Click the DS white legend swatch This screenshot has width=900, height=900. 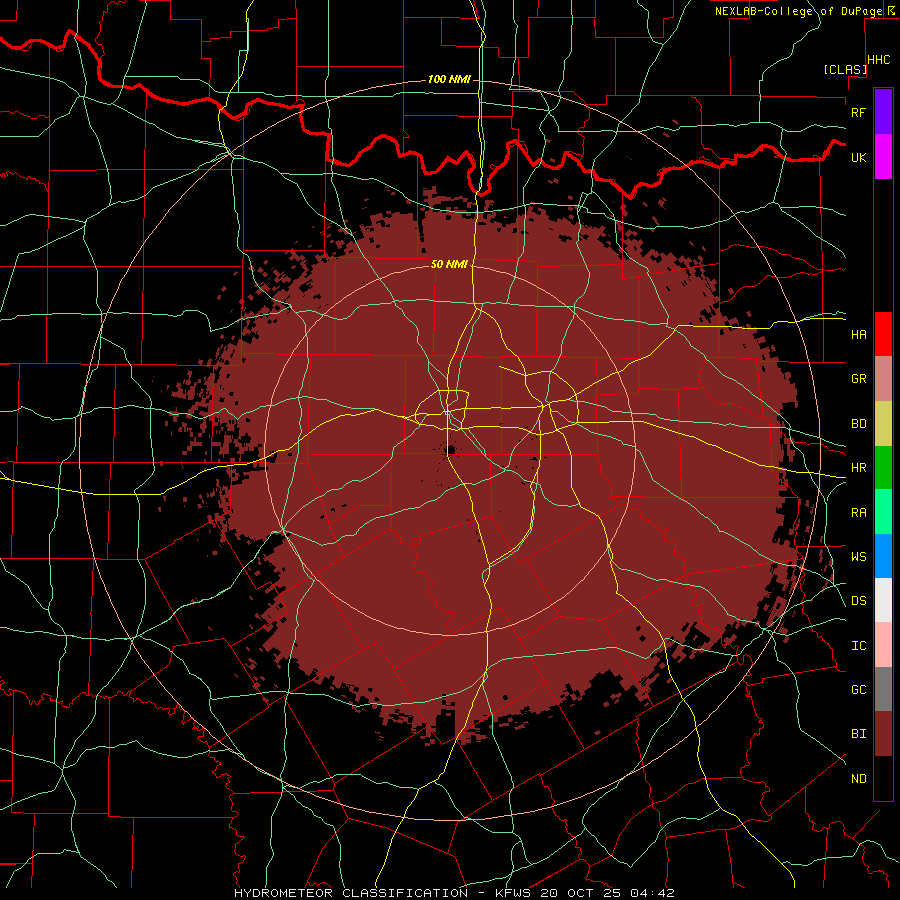tap(883, 600)
